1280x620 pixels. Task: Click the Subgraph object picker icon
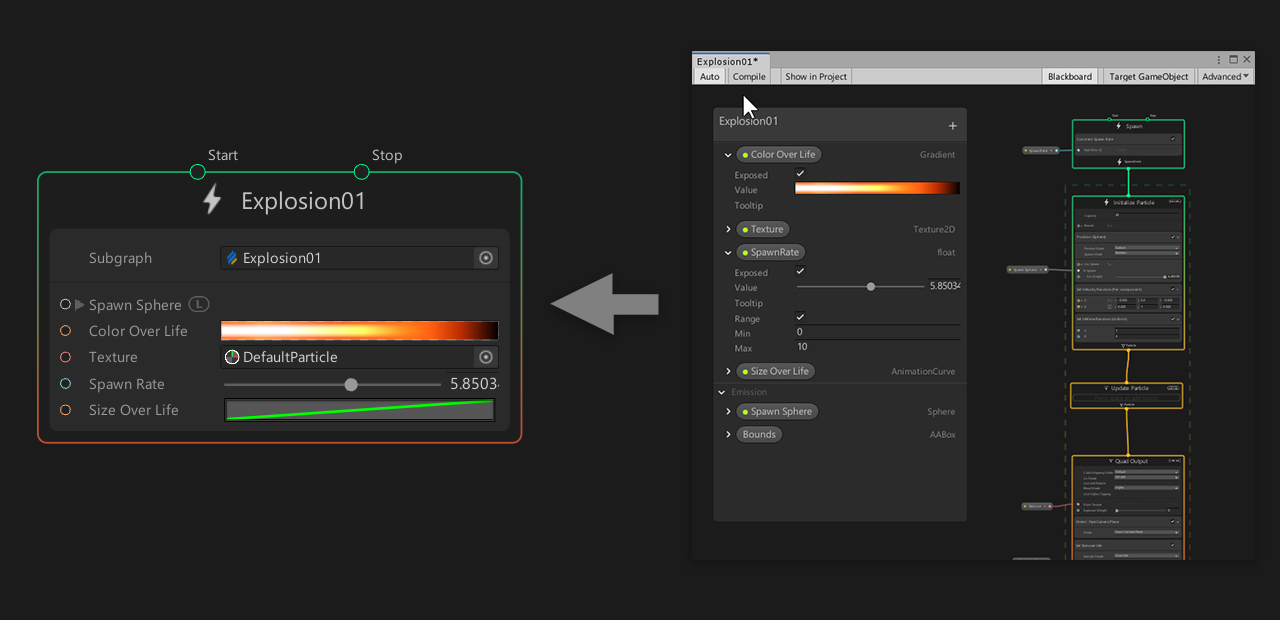click(x=486, y=258)
